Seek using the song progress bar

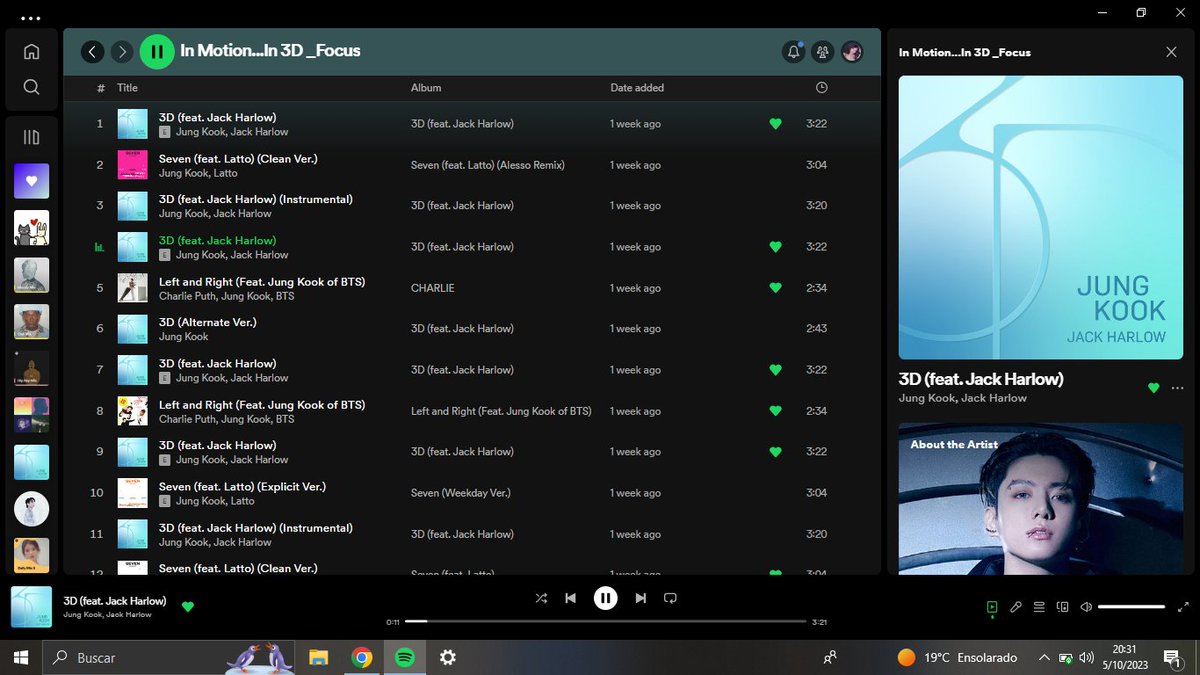point(605,621)
